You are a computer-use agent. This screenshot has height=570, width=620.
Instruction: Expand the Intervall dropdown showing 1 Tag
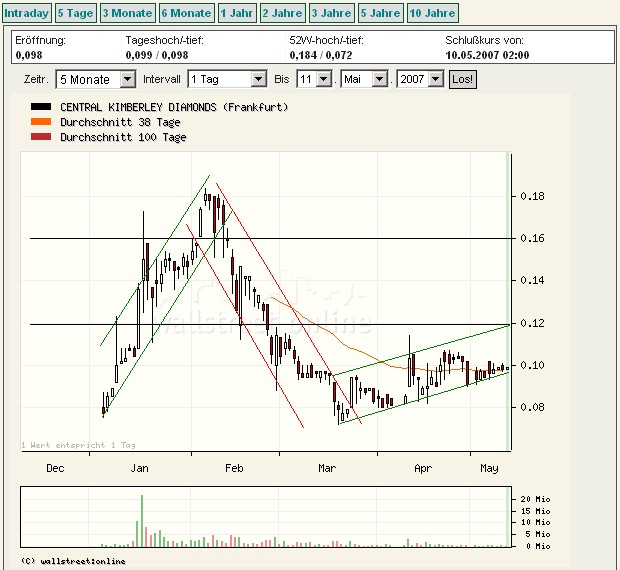coord(227,78)
